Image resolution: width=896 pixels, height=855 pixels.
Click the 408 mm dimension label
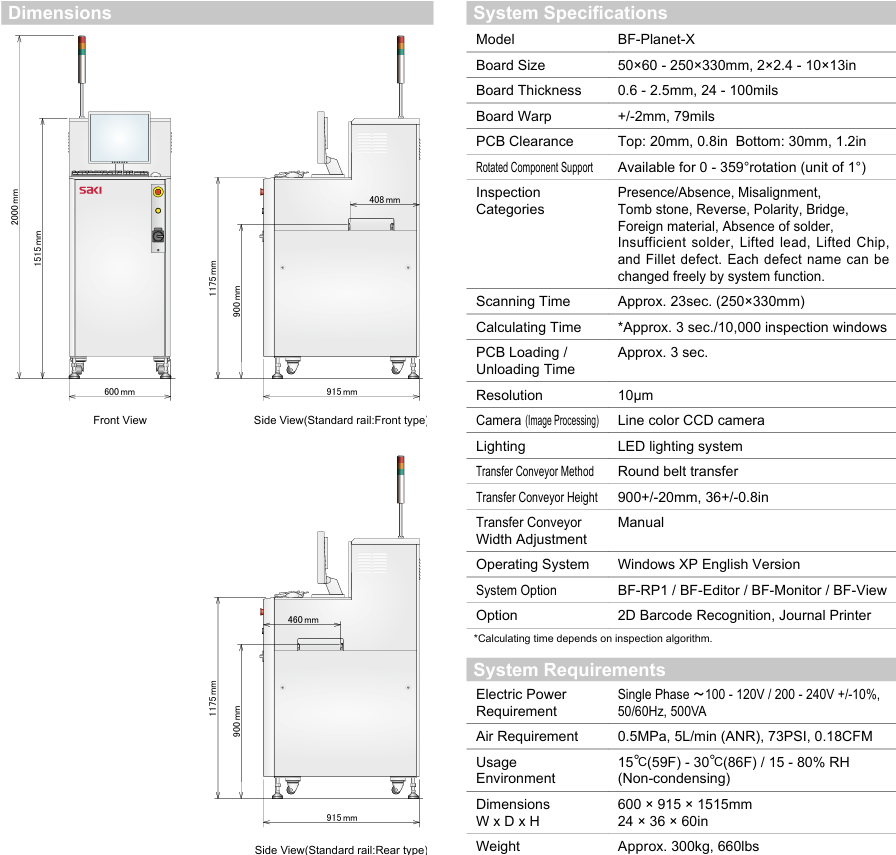click(x=384, y=200)
